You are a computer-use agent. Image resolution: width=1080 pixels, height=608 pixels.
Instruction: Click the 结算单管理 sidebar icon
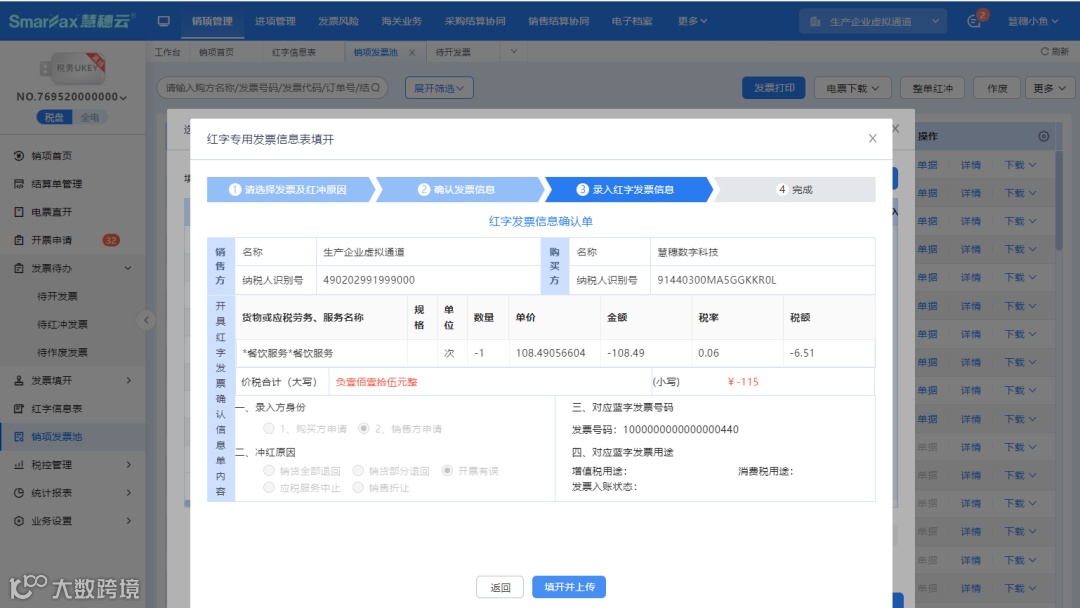coord(19,184)
